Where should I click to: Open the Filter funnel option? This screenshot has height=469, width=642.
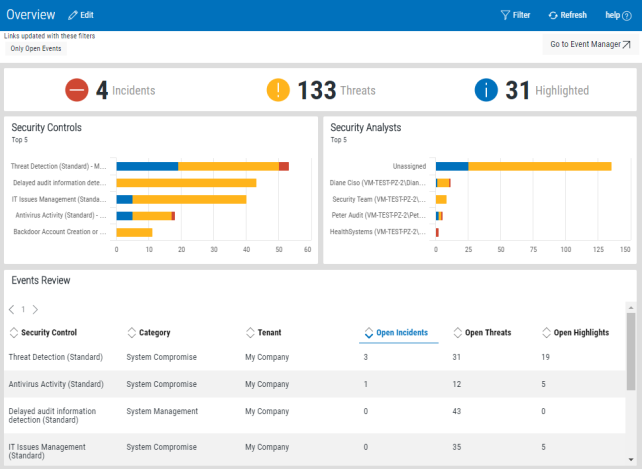click(505, 15)
